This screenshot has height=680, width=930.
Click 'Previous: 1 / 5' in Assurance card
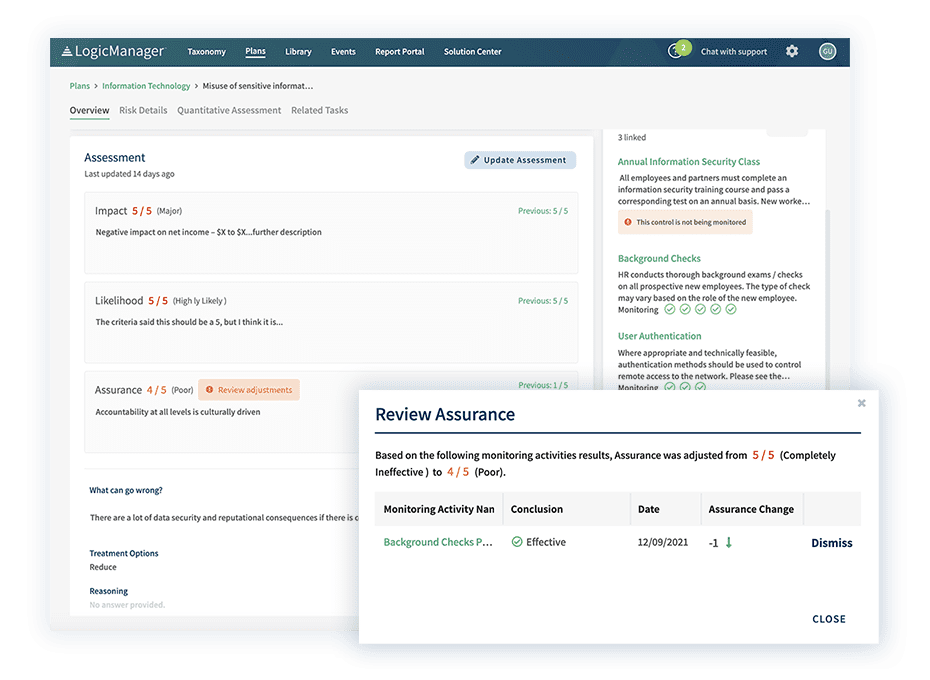(x=543, y=385)
